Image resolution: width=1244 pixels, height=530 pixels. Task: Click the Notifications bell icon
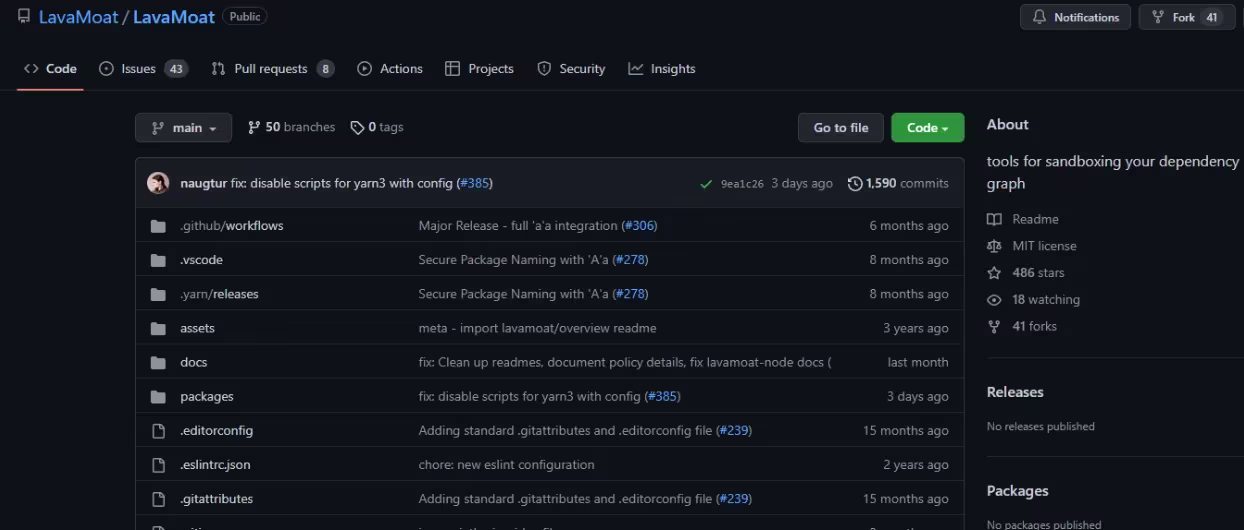[1039, 17]
